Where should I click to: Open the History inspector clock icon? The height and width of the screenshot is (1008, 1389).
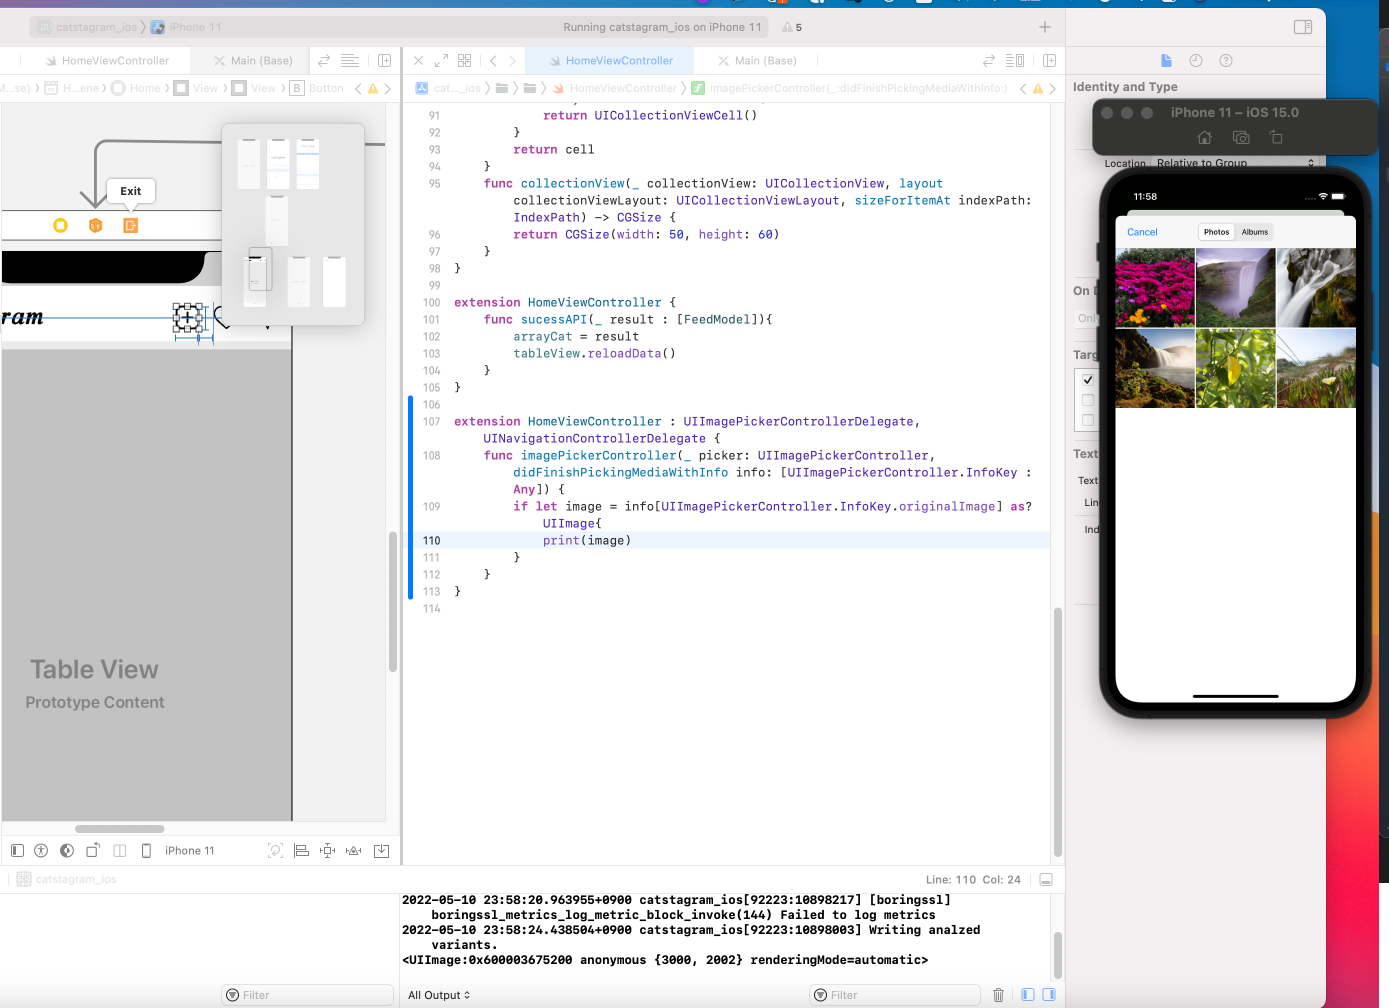pos(1196,61)
